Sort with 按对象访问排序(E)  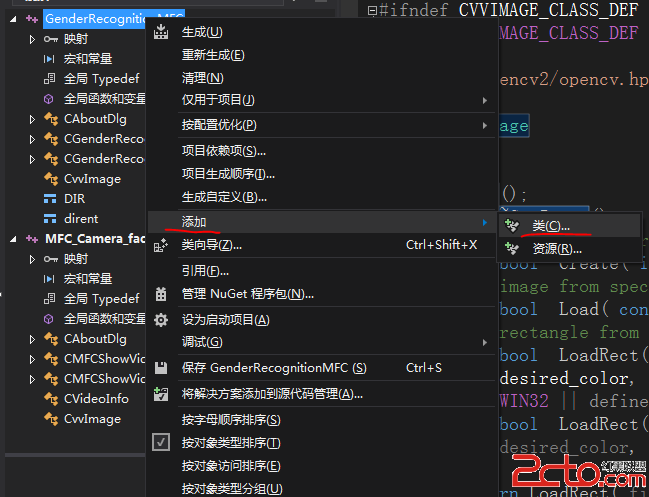(x=323, y=466)
